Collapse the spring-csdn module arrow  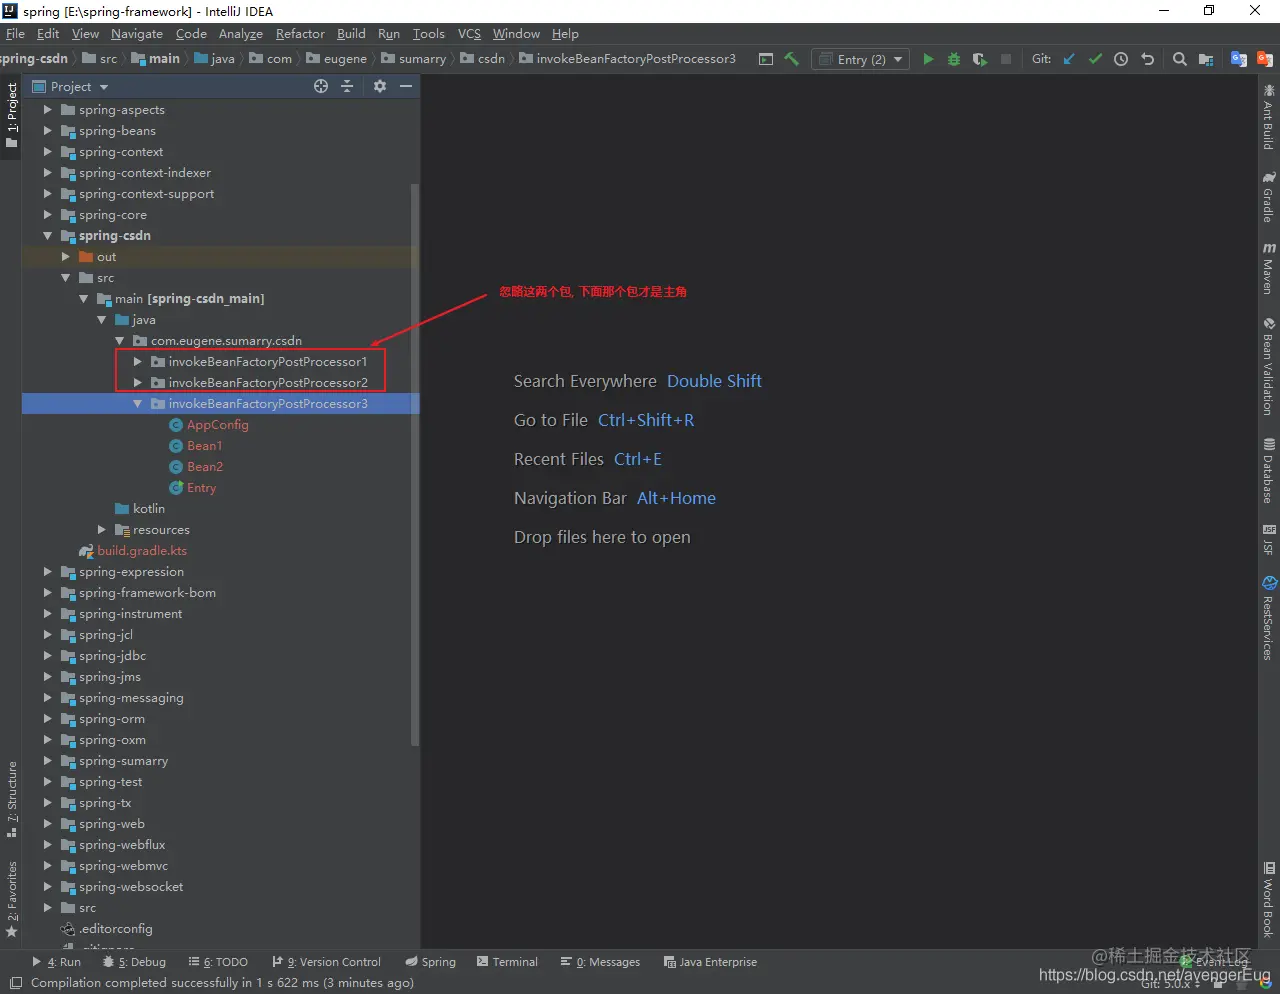[x=47, y=236]
